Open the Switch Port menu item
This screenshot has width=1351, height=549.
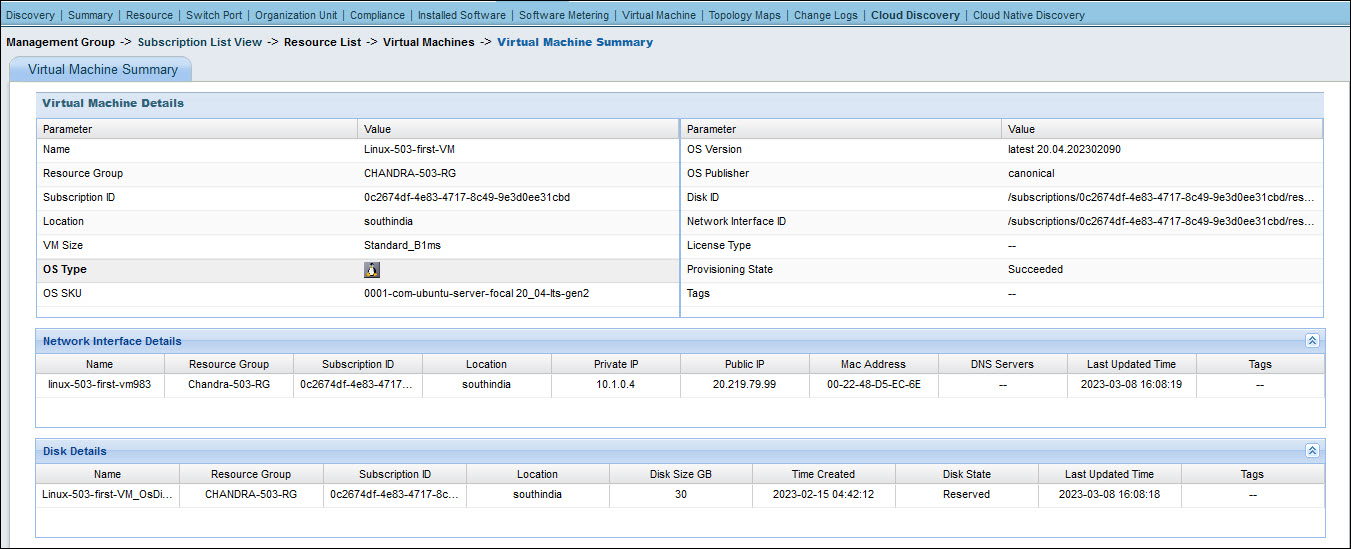214,15
